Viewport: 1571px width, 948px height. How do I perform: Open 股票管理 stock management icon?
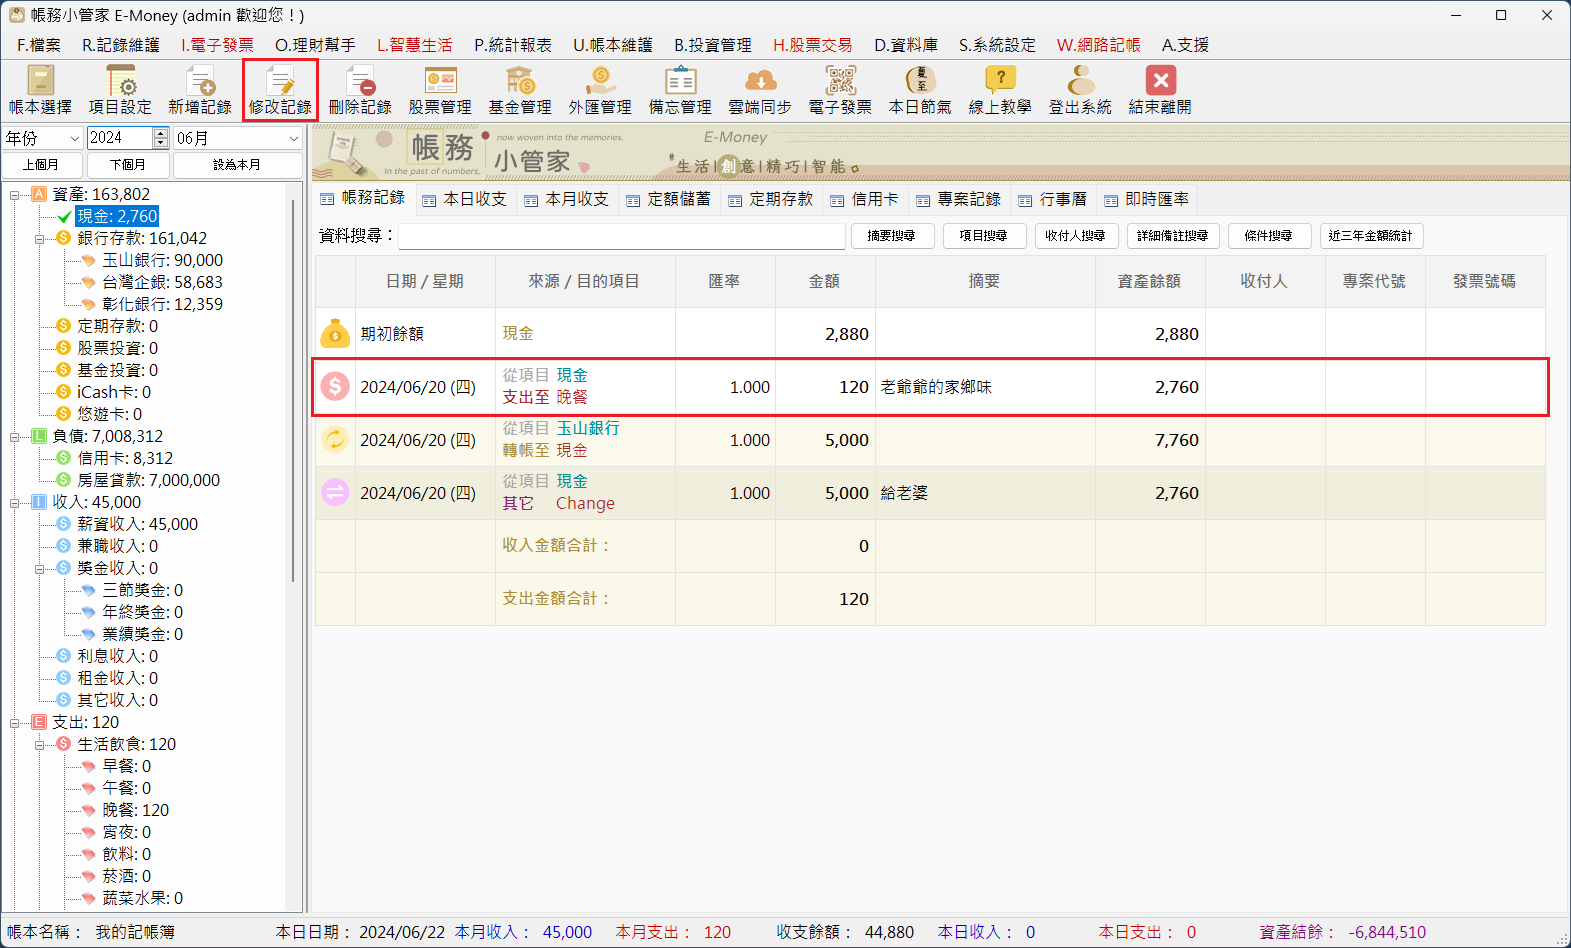tap(440, 90)
